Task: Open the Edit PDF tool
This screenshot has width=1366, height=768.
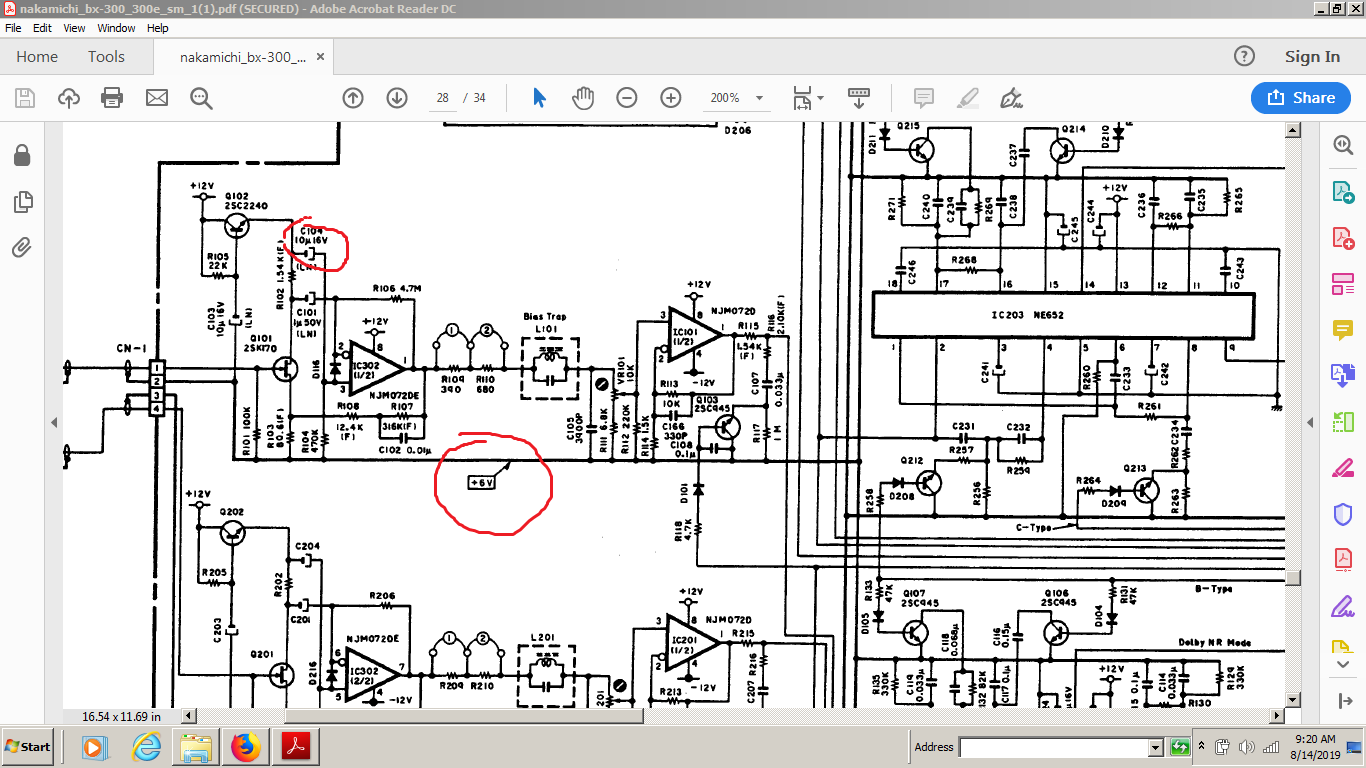Action: (x=1342, y=284)
